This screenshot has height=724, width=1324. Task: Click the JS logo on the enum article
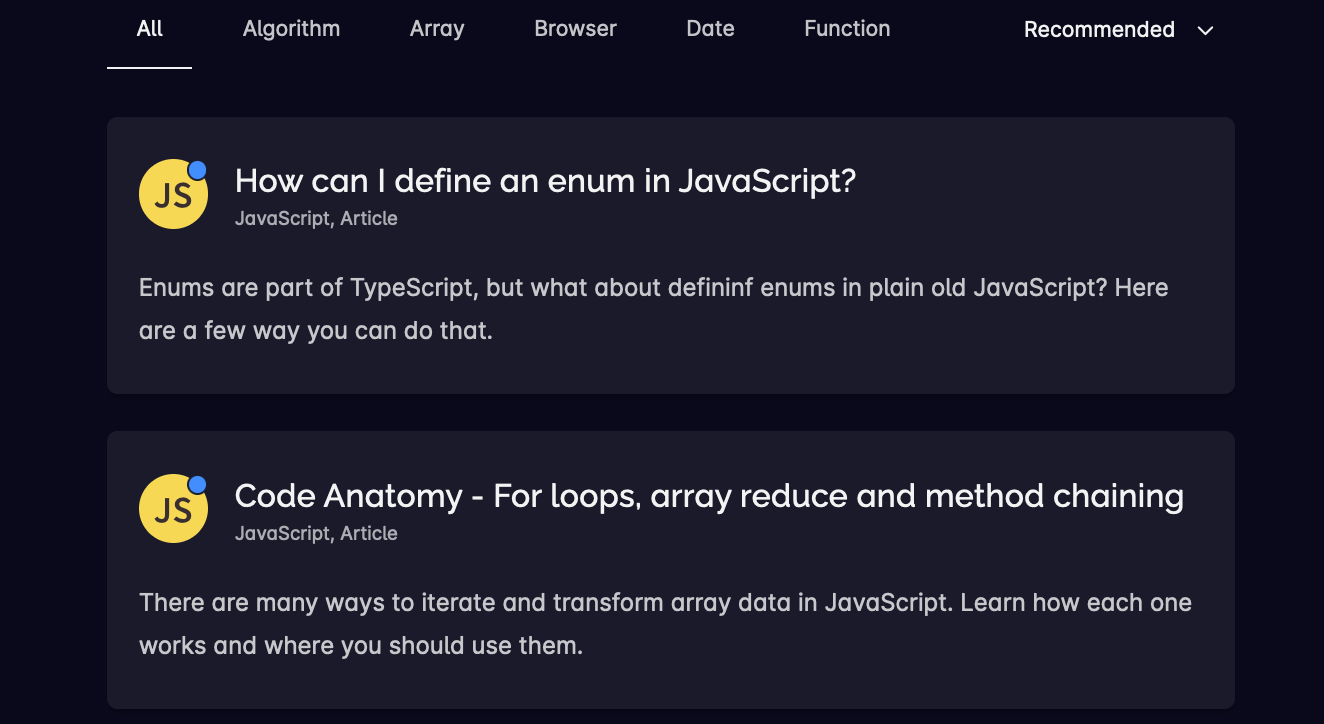tap(173, 195)
